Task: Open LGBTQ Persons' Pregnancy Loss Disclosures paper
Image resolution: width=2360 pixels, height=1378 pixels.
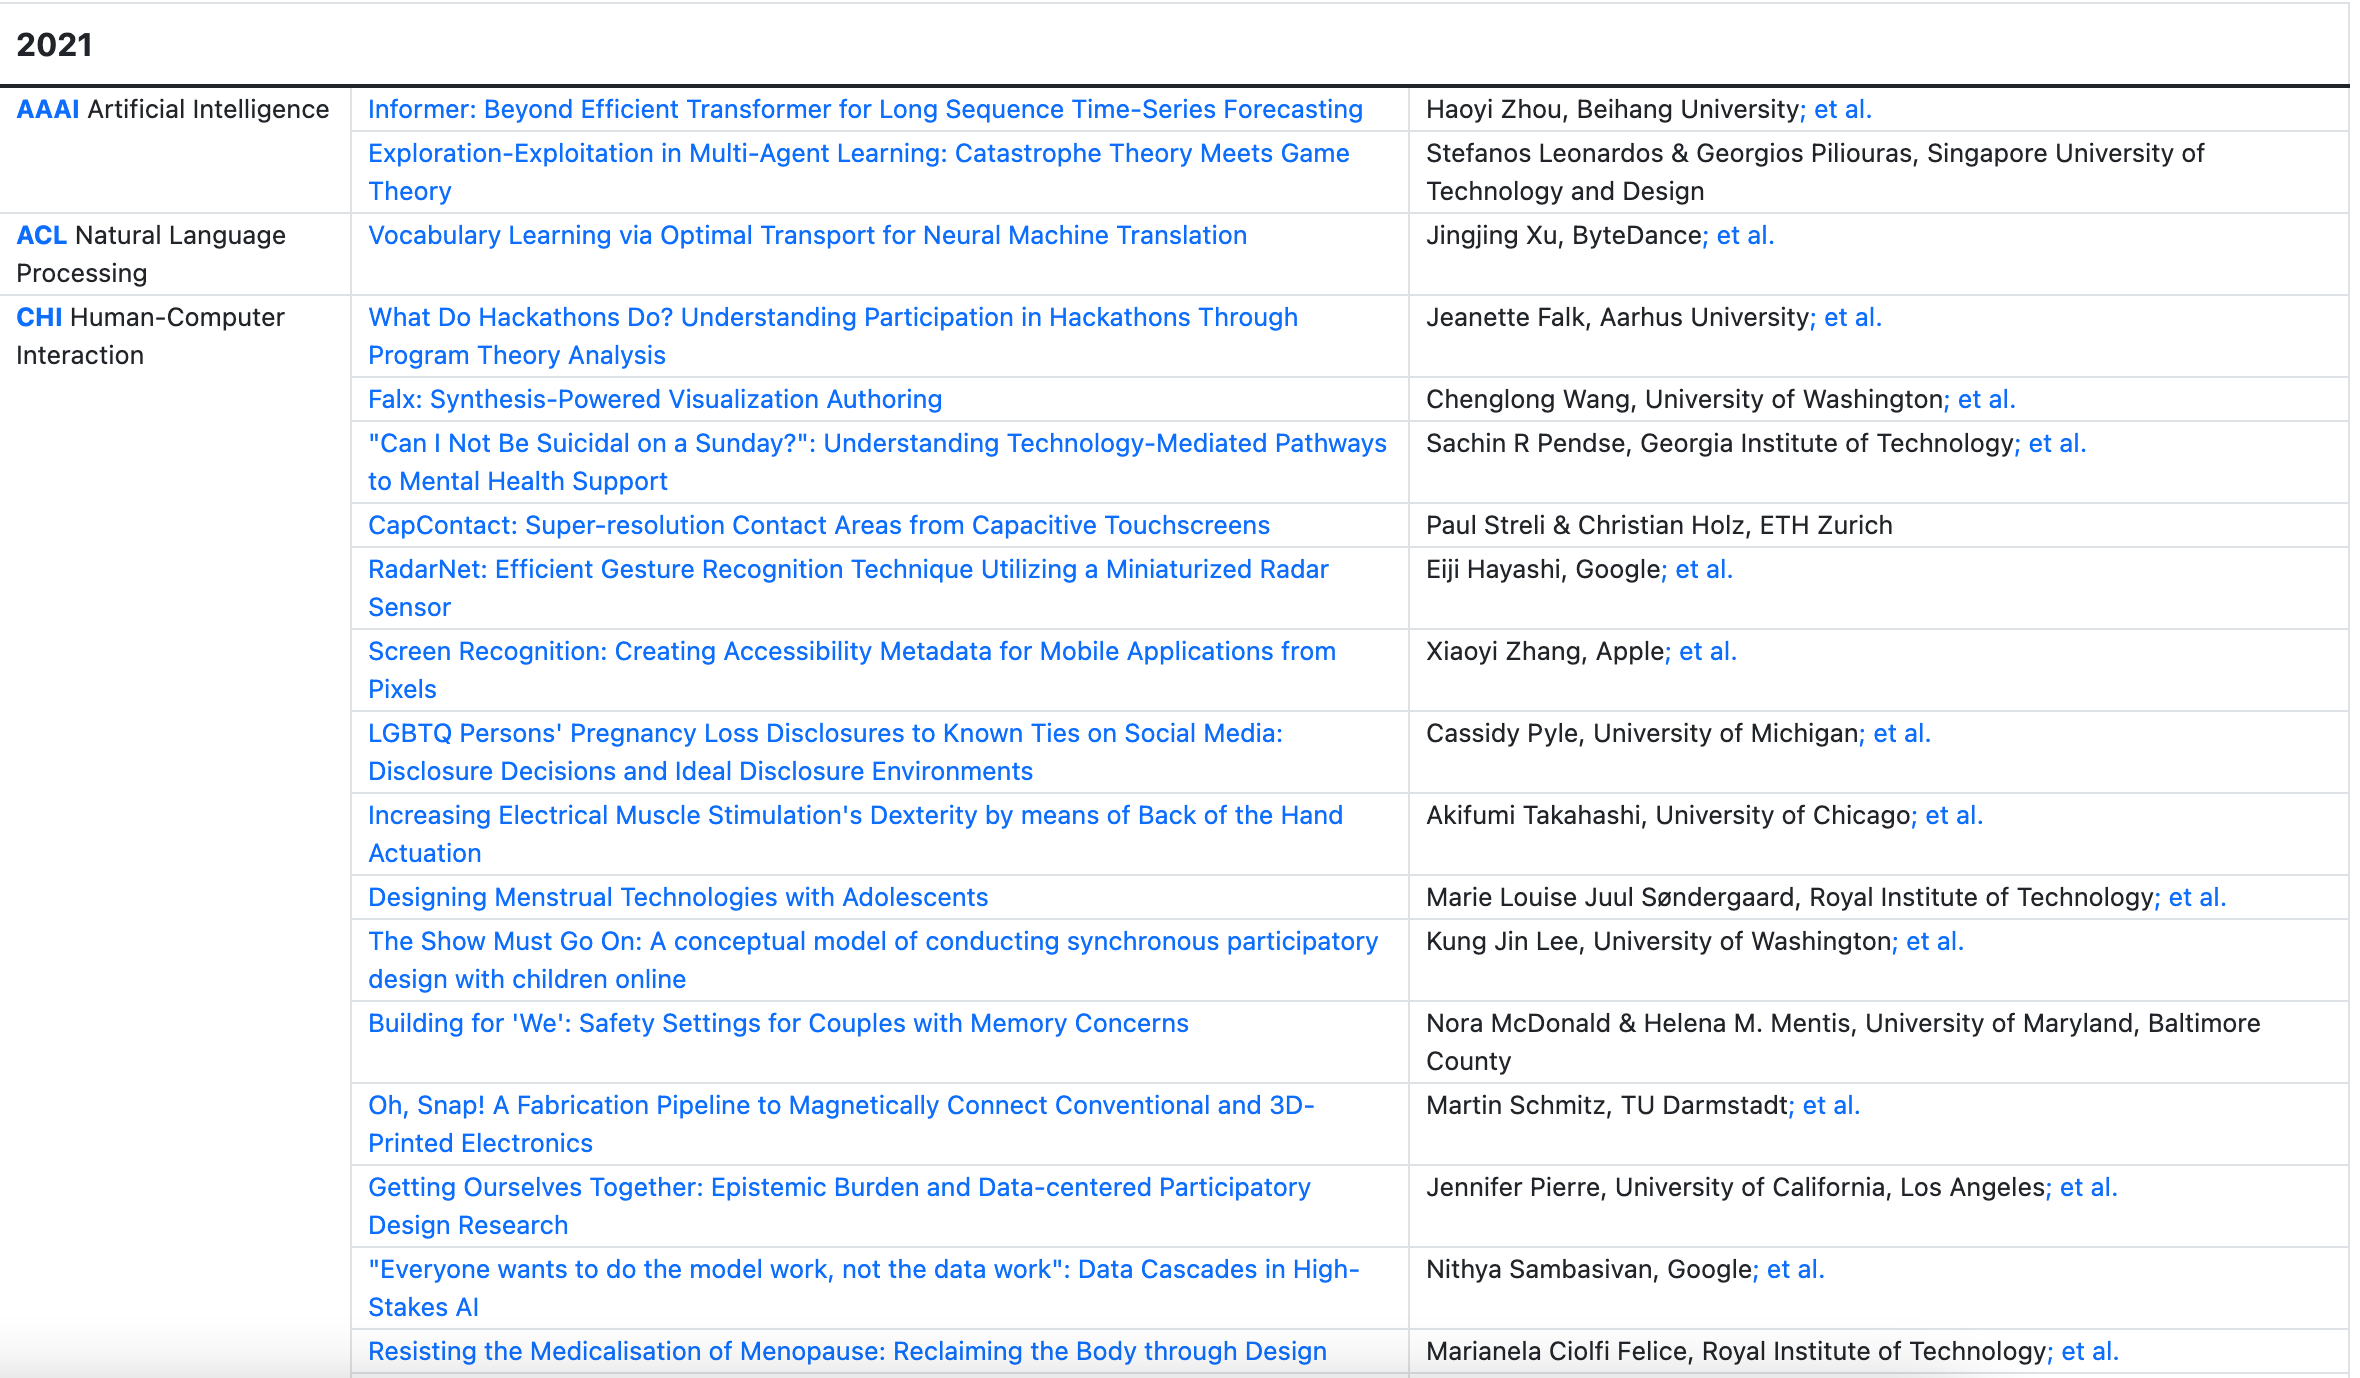Action: pos(825,752)
